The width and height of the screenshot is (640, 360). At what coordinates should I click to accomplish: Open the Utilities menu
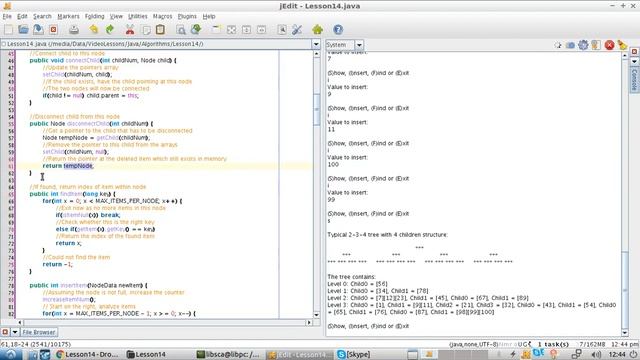[138, 16]
